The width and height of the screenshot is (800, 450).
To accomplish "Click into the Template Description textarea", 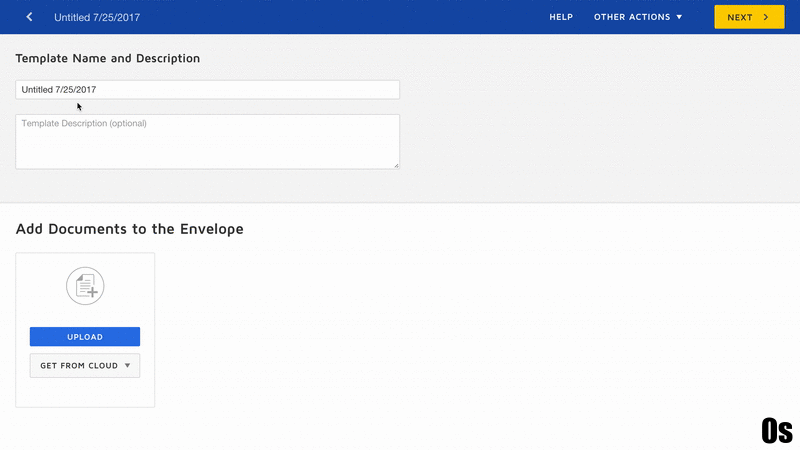I will tap(207, 141).
